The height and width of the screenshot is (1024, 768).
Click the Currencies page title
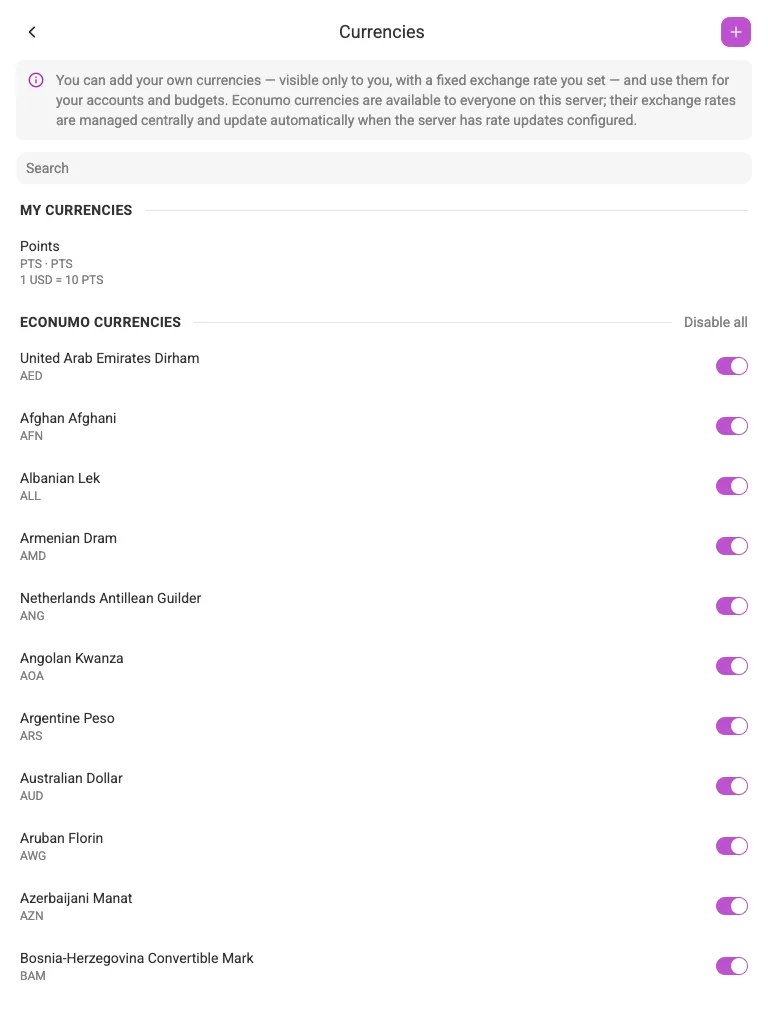[x=381, y=32]
